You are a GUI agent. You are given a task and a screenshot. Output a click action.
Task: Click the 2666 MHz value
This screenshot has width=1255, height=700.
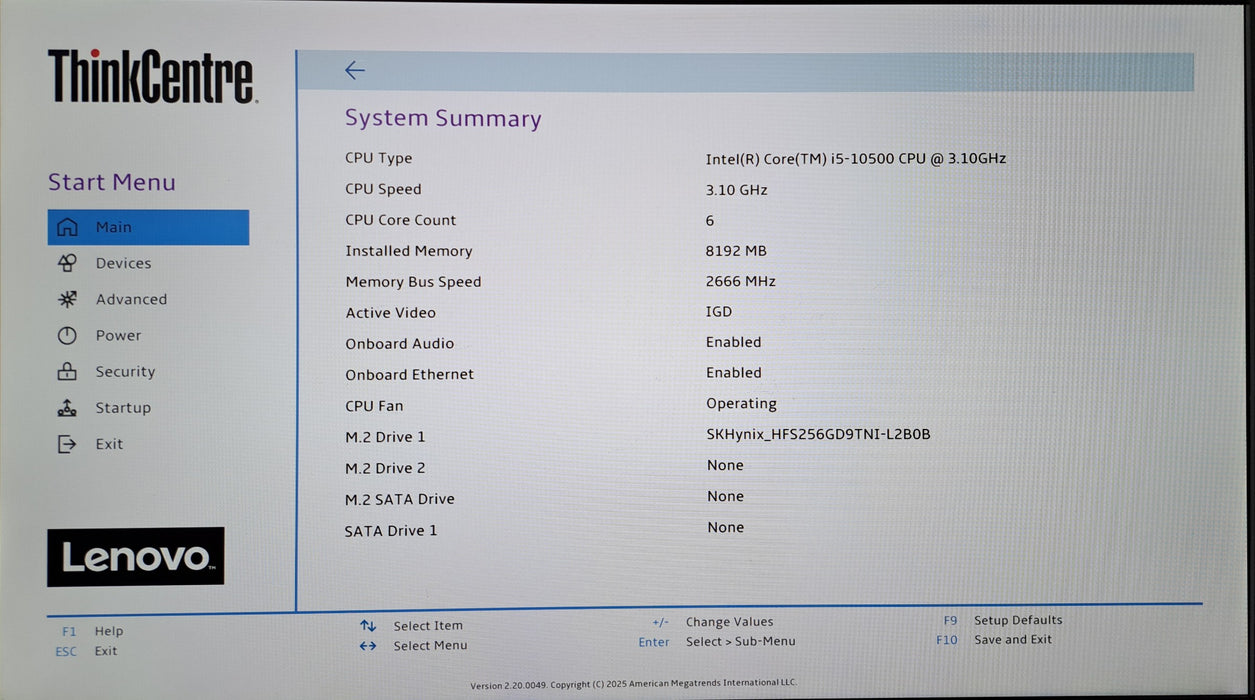(741, 282)
